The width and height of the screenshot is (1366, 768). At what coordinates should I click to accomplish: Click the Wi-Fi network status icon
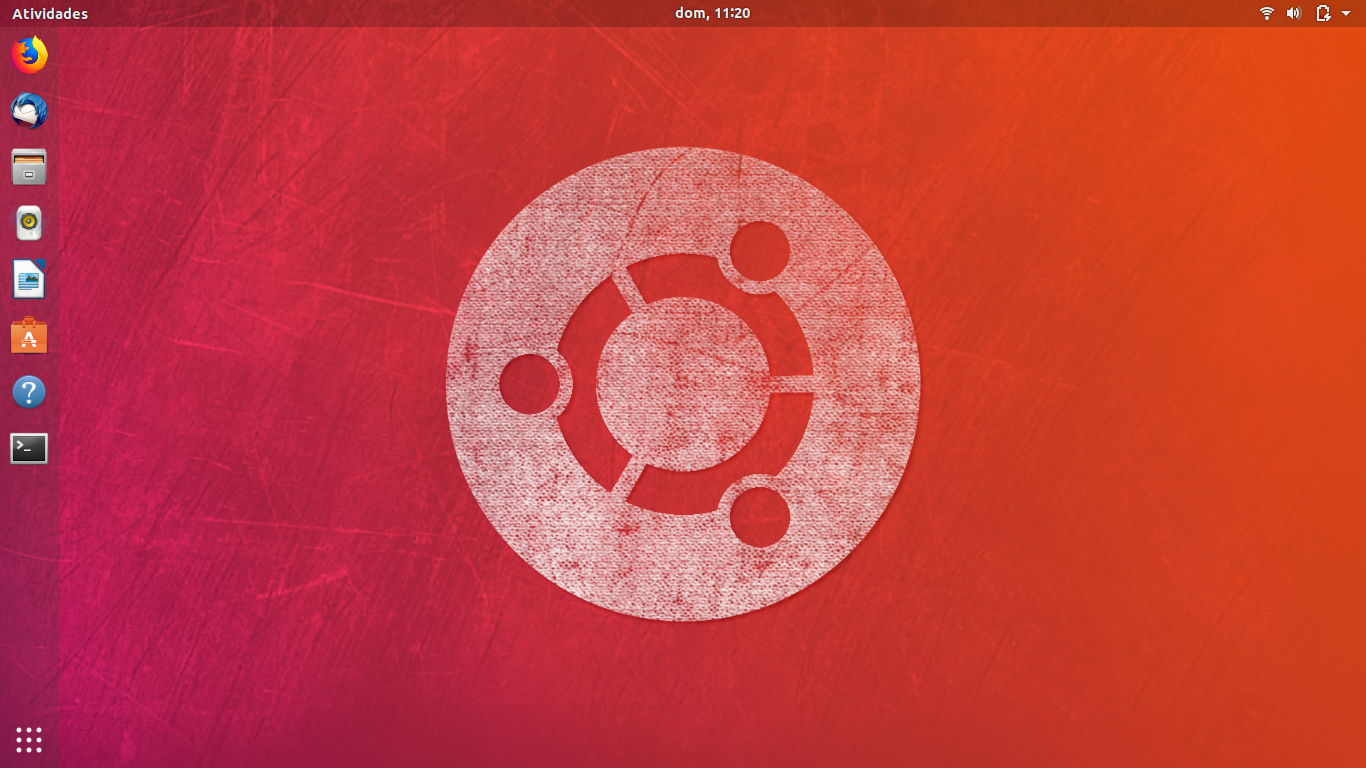point(1267,13)
